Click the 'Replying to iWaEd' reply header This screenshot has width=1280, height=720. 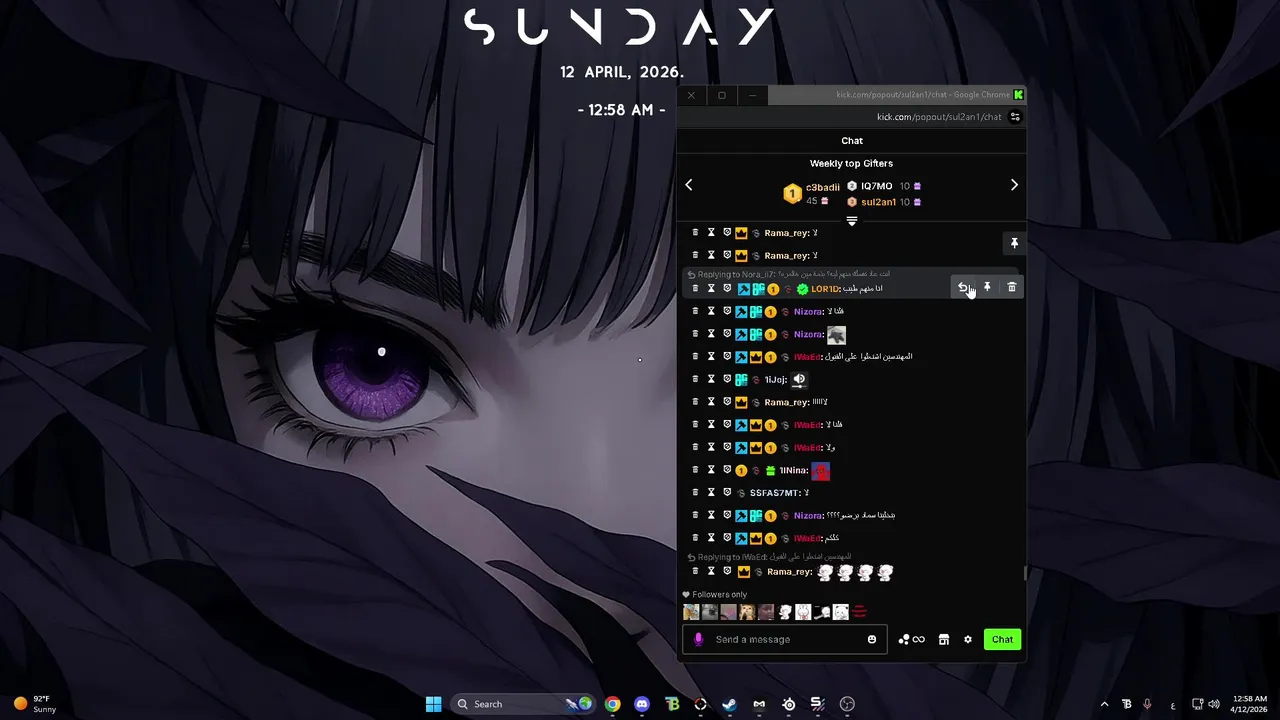(768, 557)
